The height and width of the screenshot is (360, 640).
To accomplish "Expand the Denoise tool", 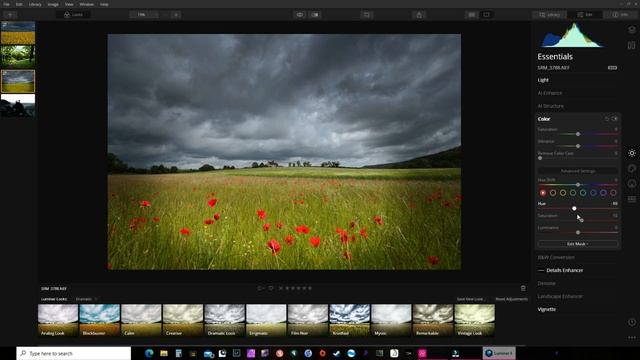I will (x=547, y=283).
